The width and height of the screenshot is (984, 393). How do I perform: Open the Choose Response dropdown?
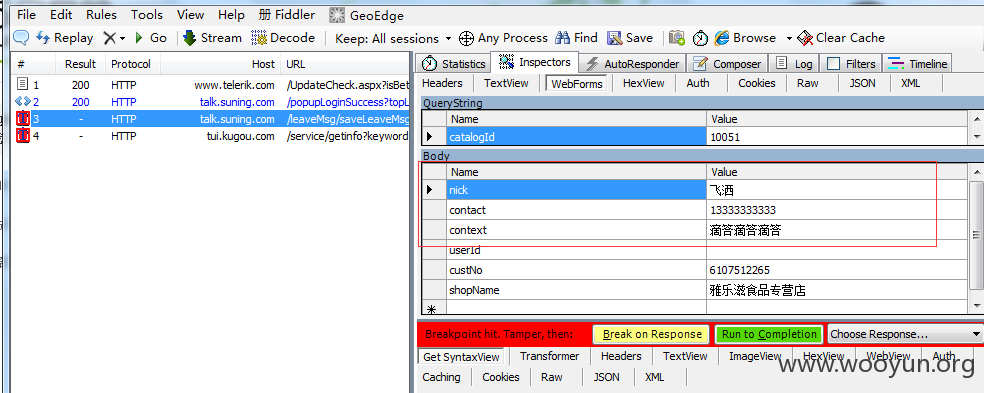[905, 335]
